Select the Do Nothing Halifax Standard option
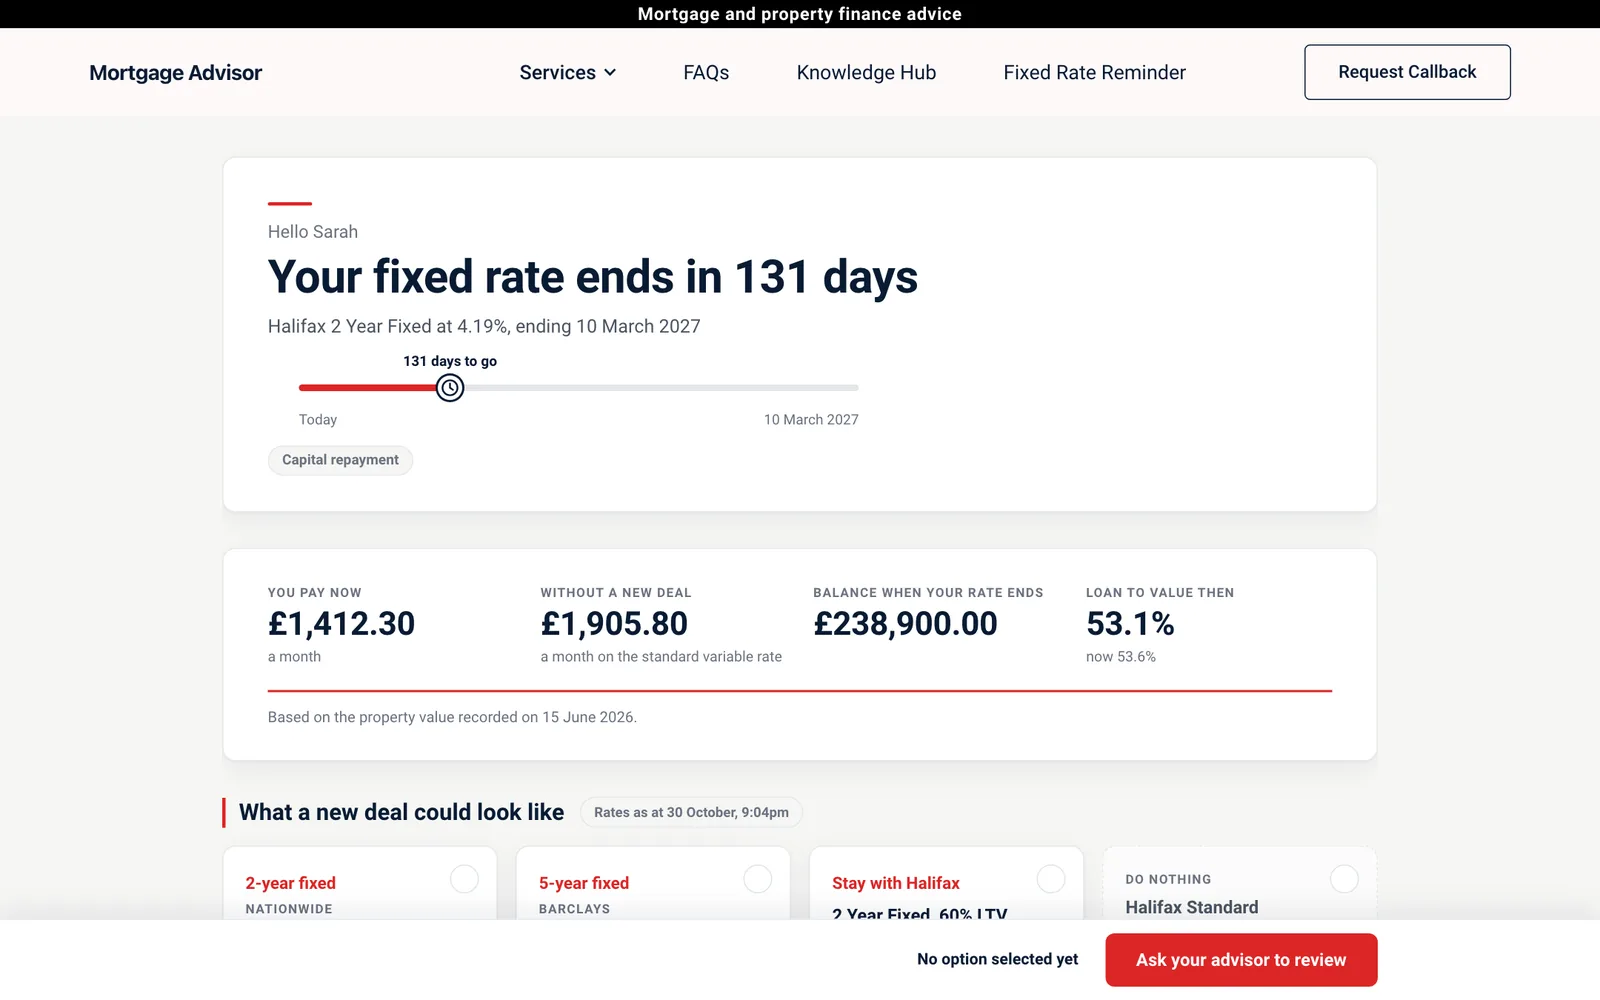 (x=1344, y=879)
